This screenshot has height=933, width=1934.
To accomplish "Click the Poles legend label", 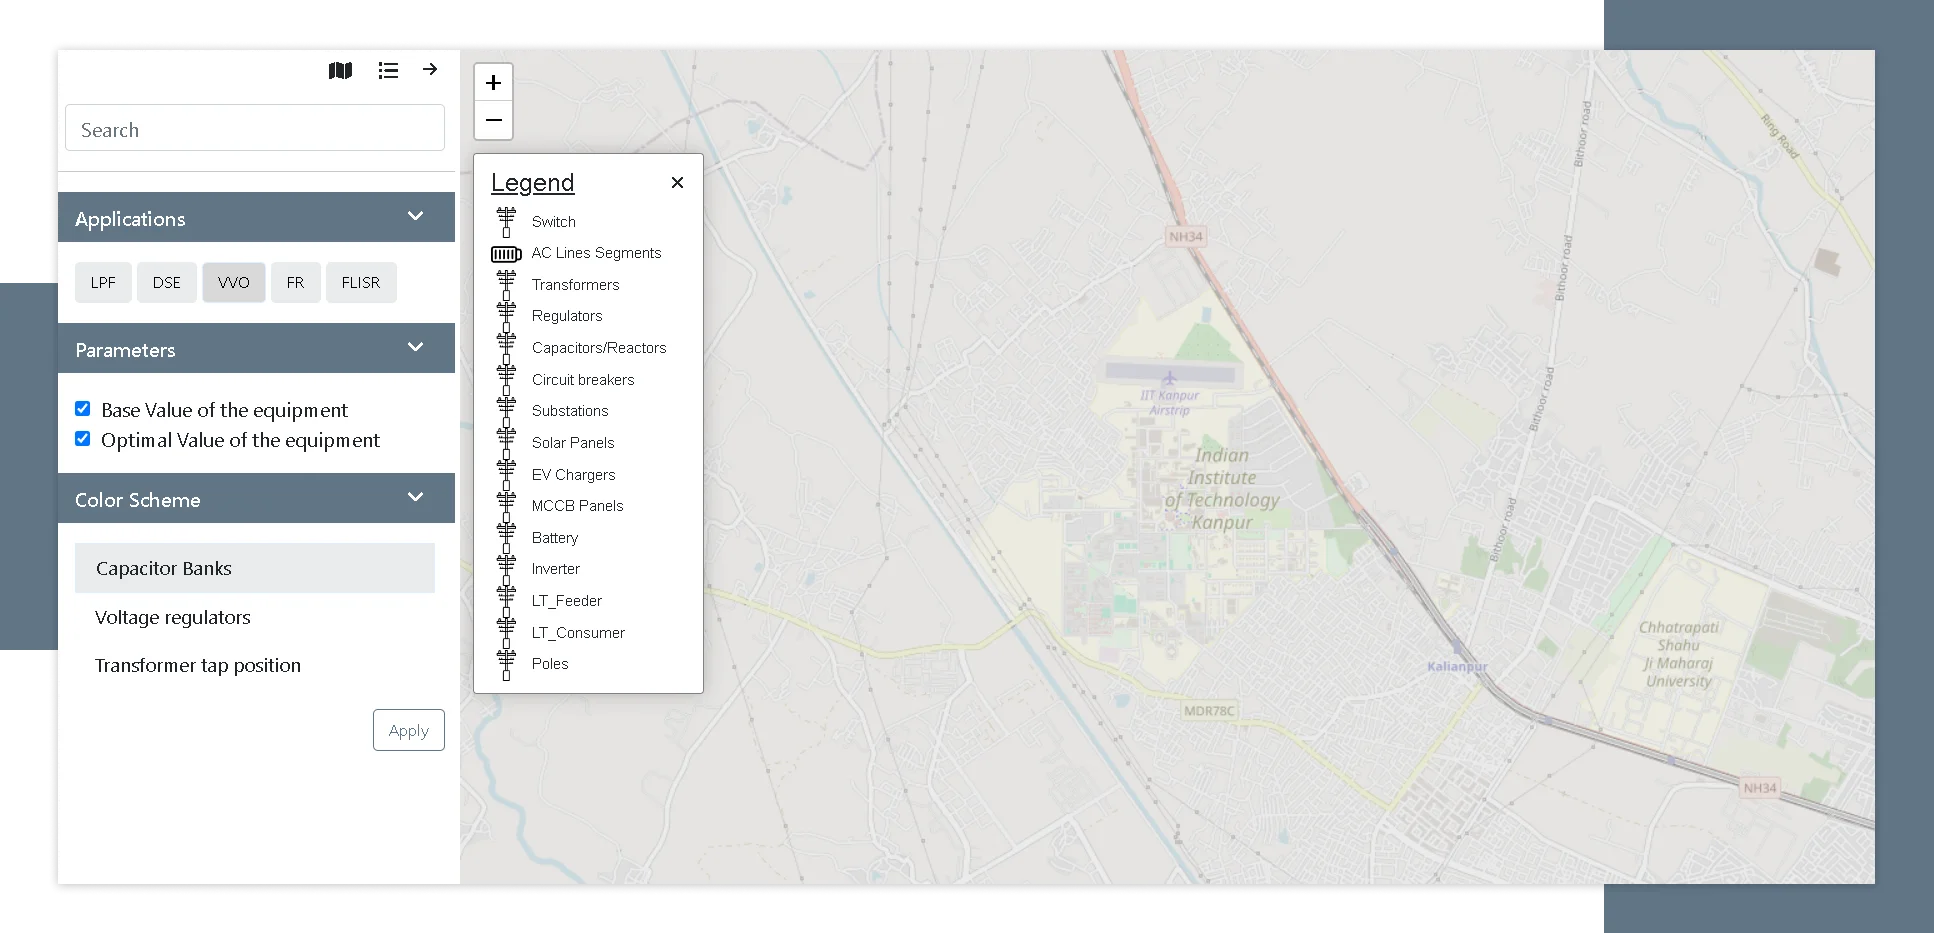I will tap(550, 664).
